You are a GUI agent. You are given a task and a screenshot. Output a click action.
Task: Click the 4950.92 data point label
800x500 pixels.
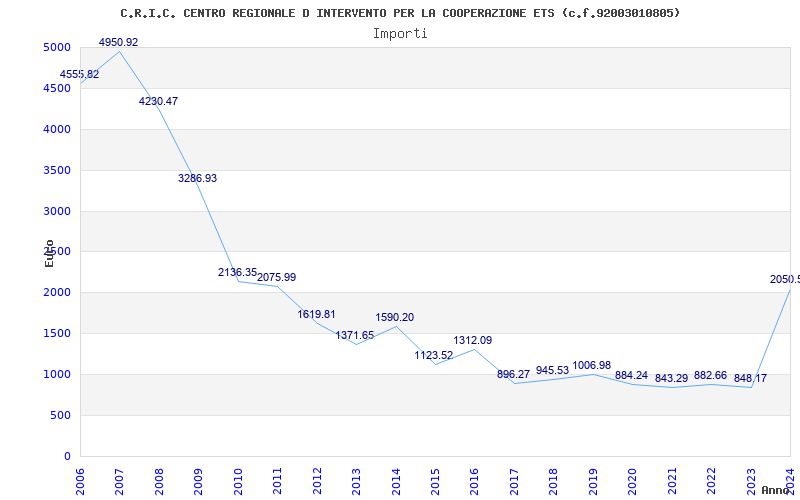118,42
